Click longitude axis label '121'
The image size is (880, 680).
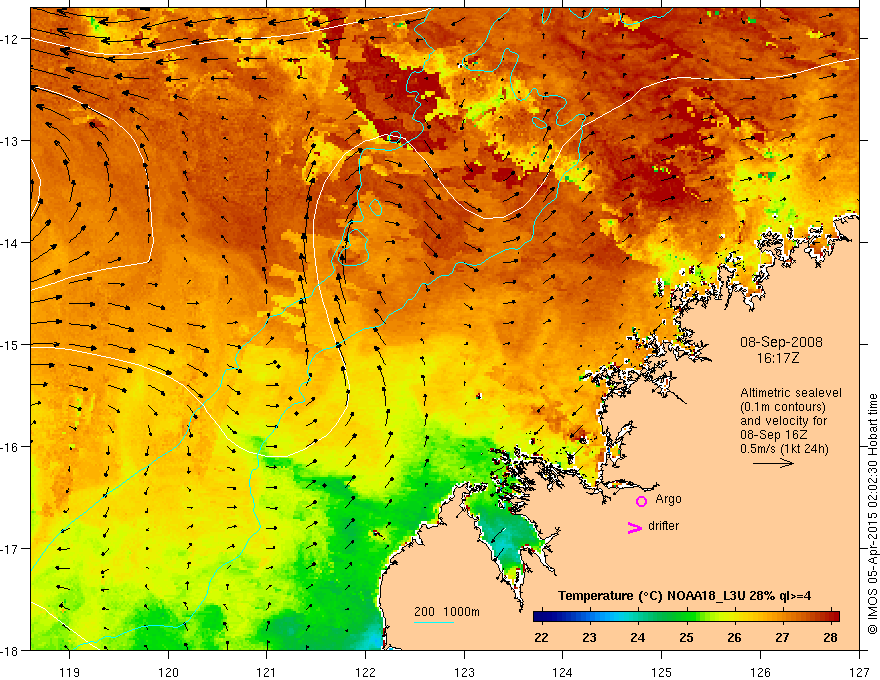pyautogui.click(x=267, y=672)
